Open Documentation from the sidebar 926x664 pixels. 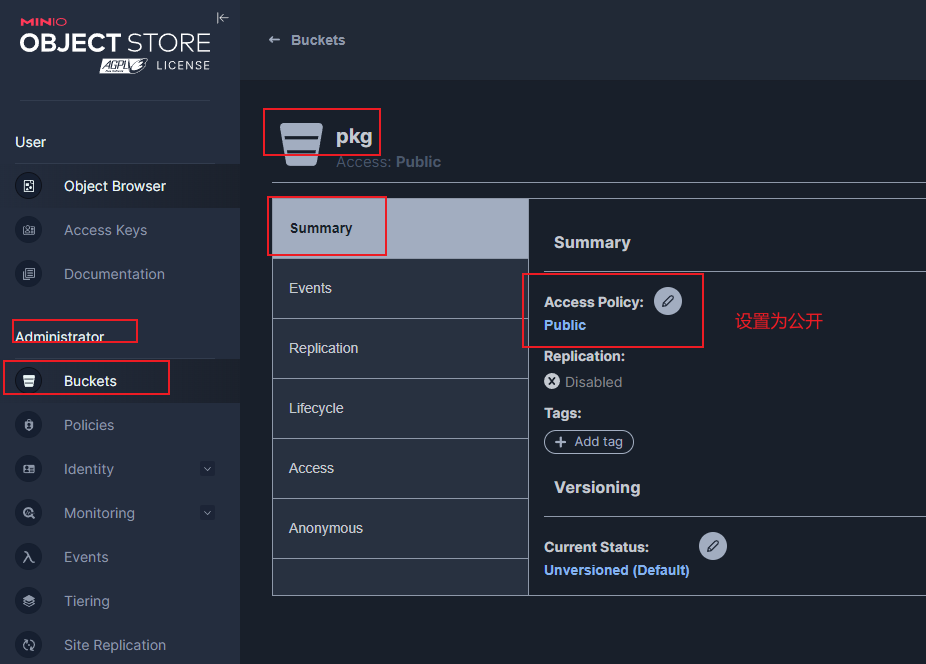114,274
